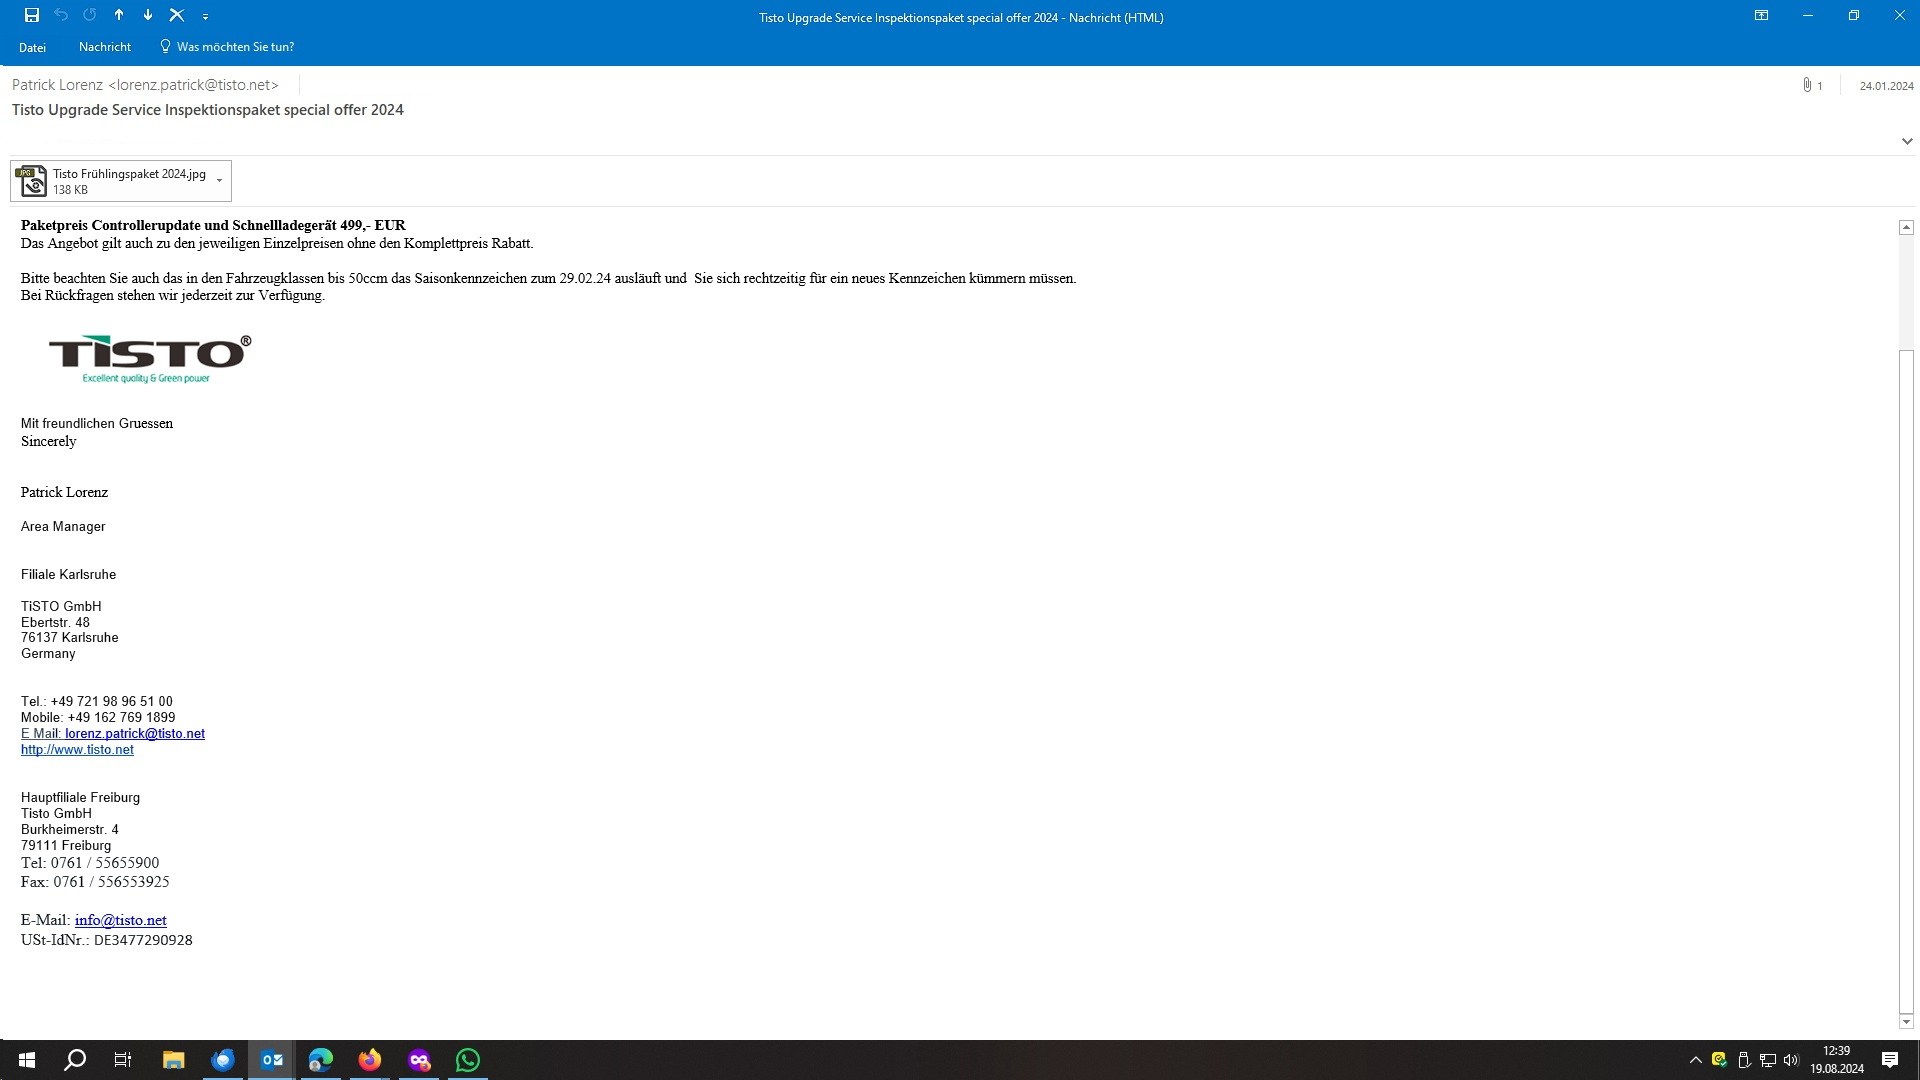Open Thunderbird from the taskbar
1920x1080 pixels.
coord(223,1060)
